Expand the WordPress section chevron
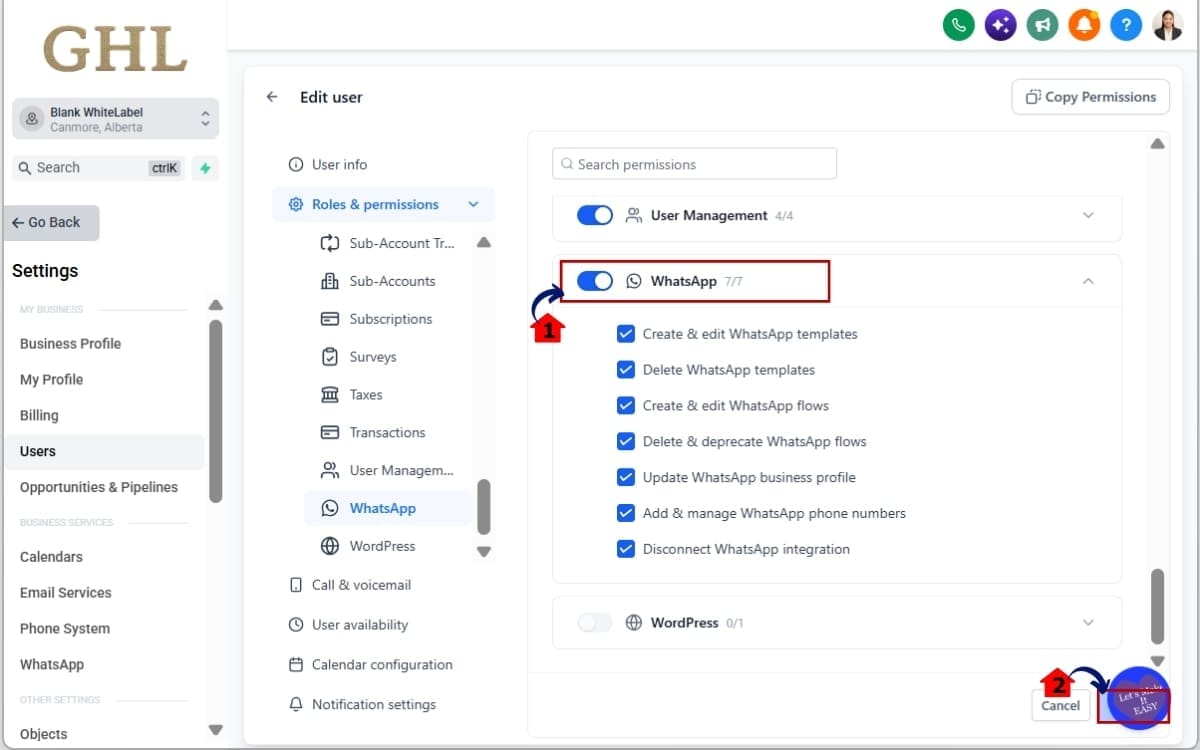This screenshot has width=1200, height=750. [x=1089, y=622]
